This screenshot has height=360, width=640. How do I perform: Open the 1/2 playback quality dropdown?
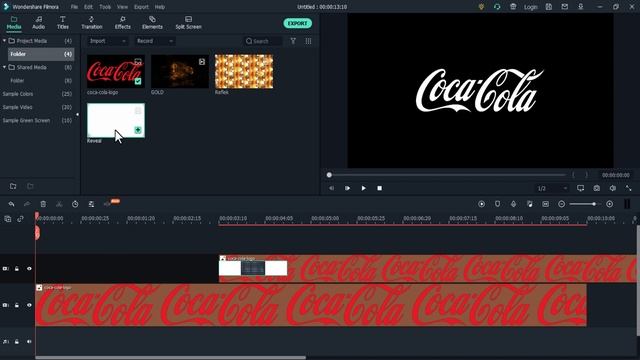552,188
